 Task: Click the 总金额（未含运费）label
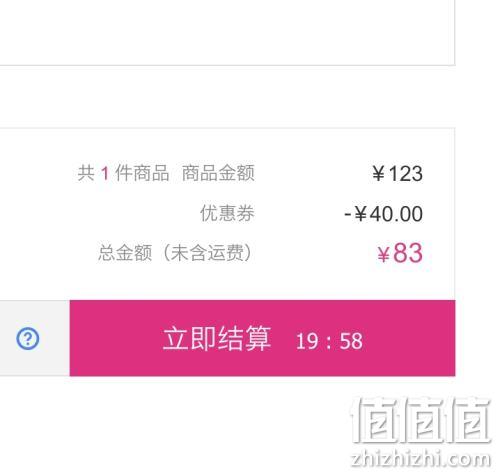(x=174, y=253)
